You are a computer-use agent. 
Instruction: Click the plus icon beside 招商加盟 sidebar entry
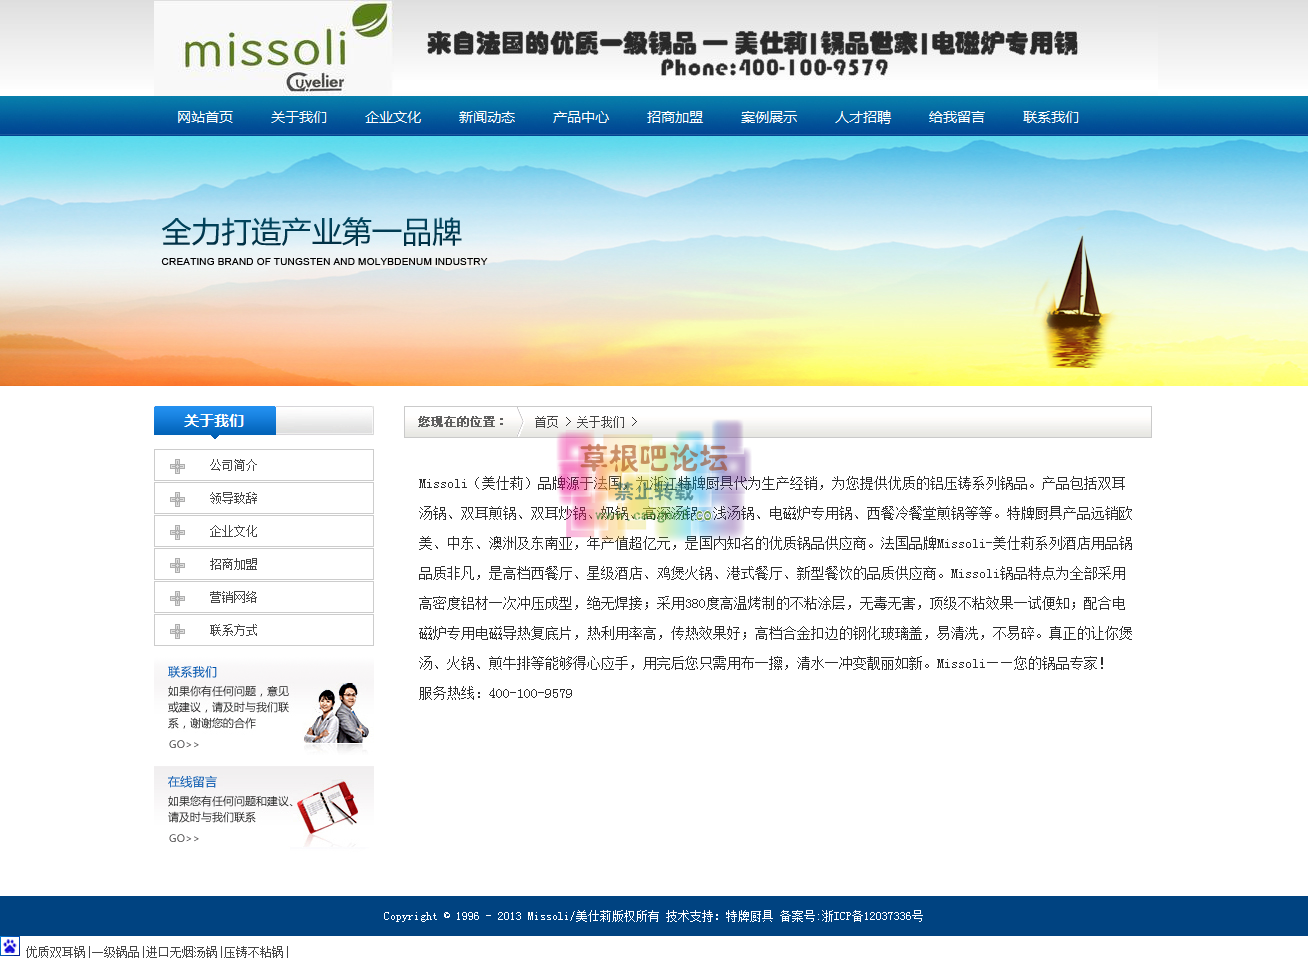[x=180, y=563]
